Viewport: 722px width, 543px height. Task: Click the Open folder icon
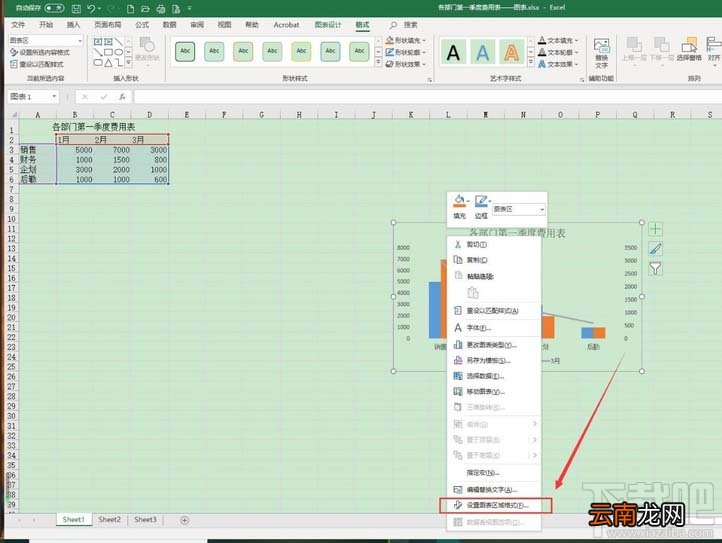click(x=146, y=8)
